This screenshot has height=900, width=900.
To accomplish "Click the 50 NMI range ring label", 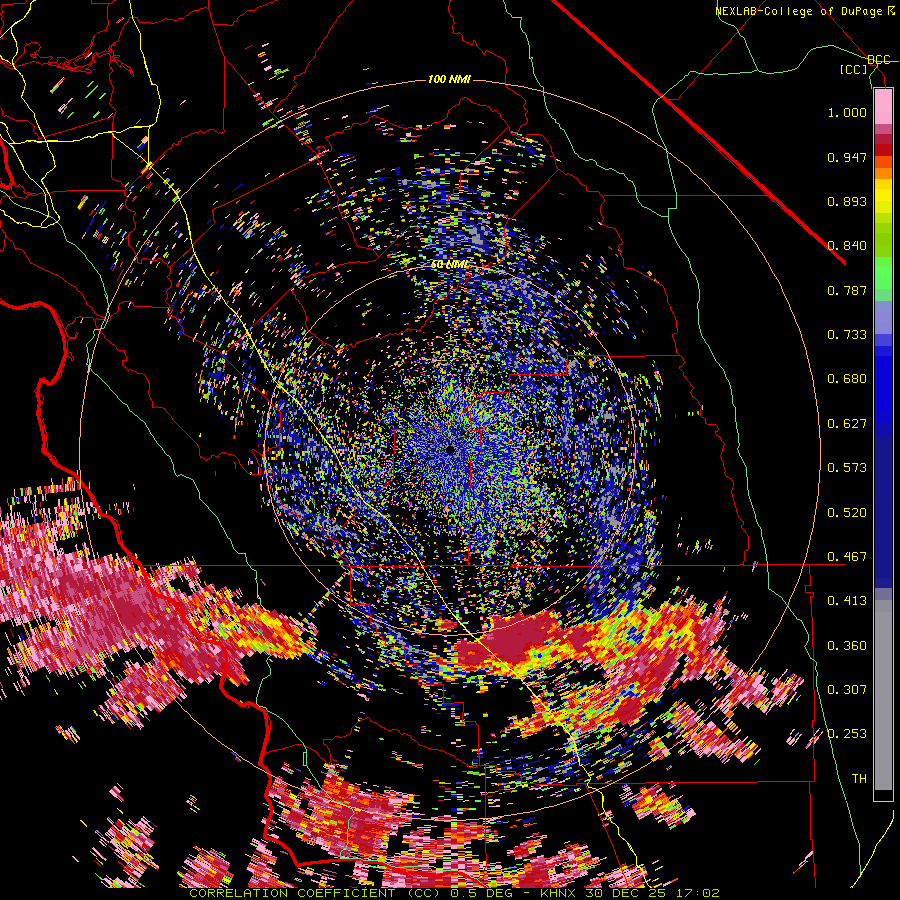I will (449, 265).
